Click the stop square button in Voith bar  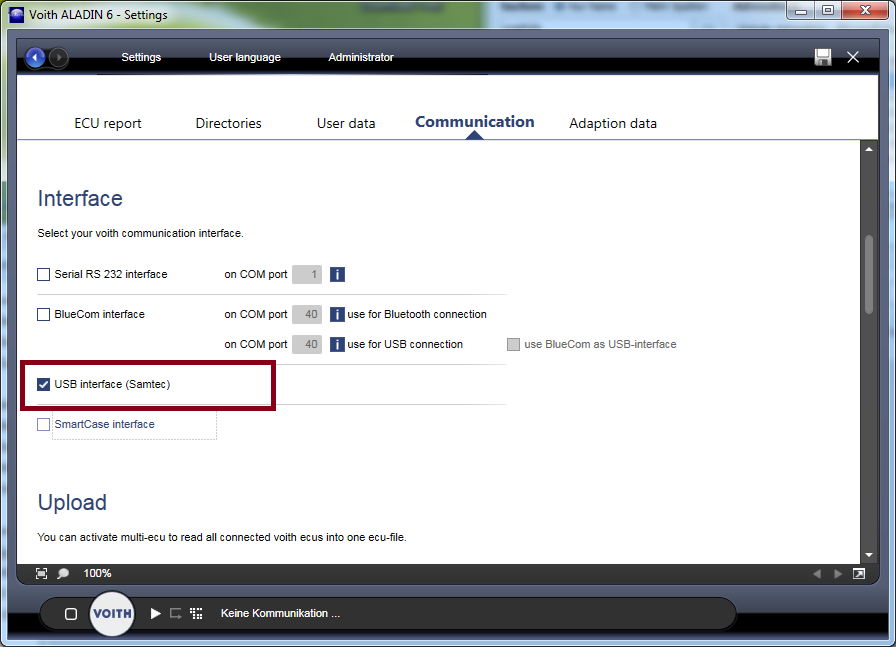click(x=71, y=614)
